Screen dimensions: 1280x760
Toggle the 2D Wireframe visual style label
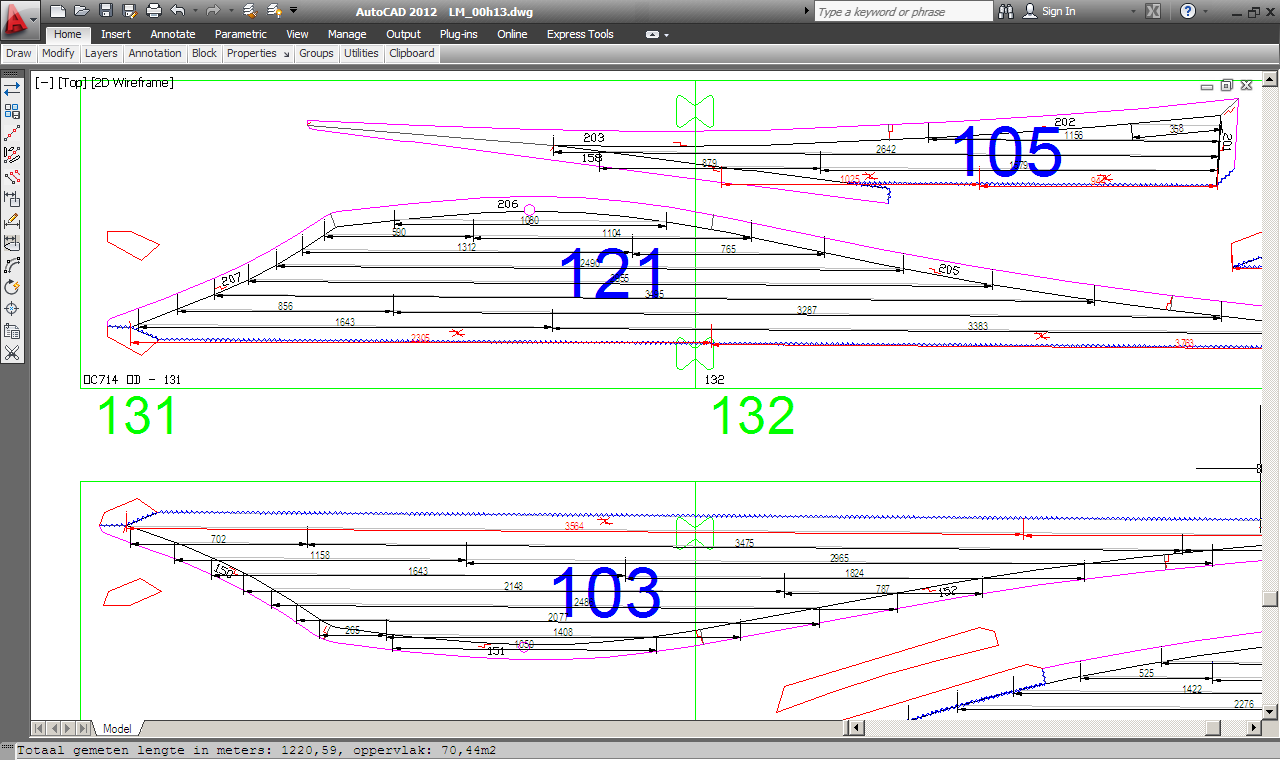(x=132, y=83)
